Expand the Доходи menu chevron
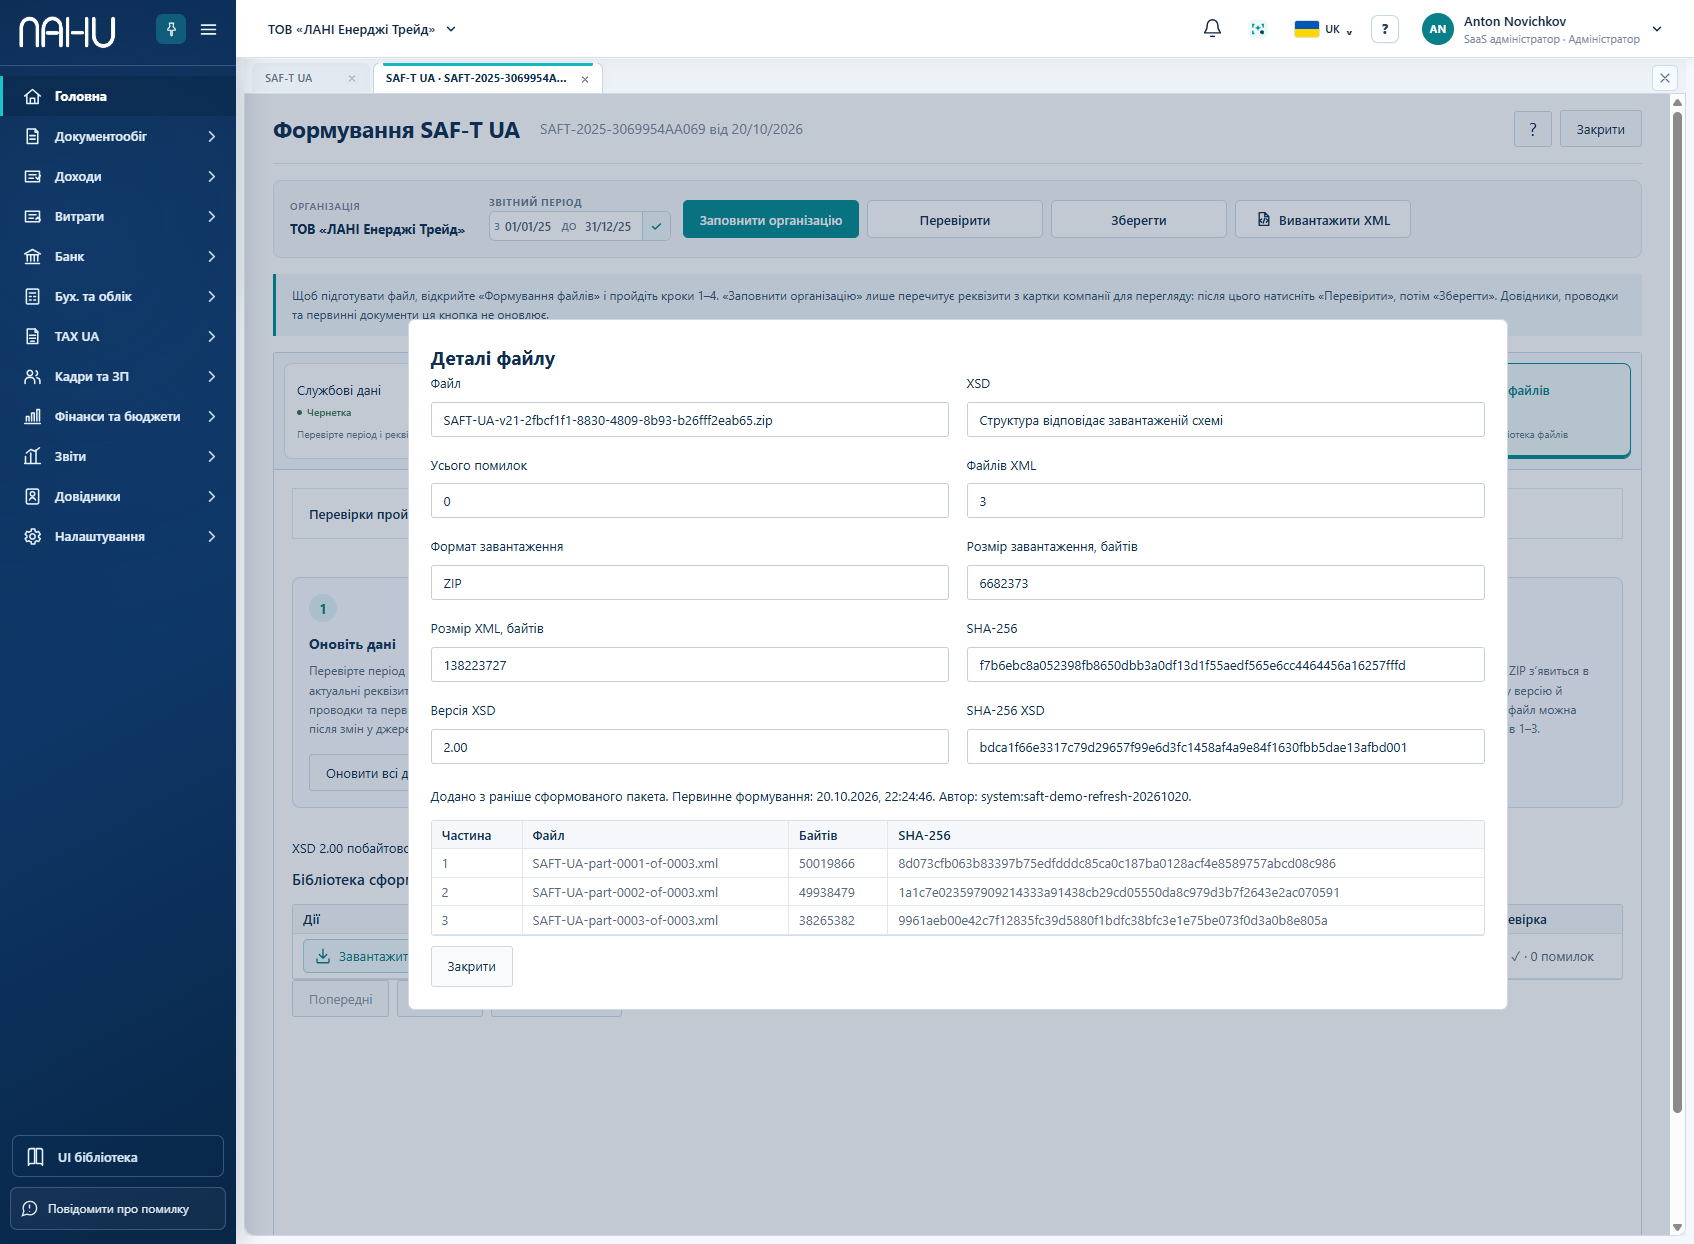 (212, 176)
